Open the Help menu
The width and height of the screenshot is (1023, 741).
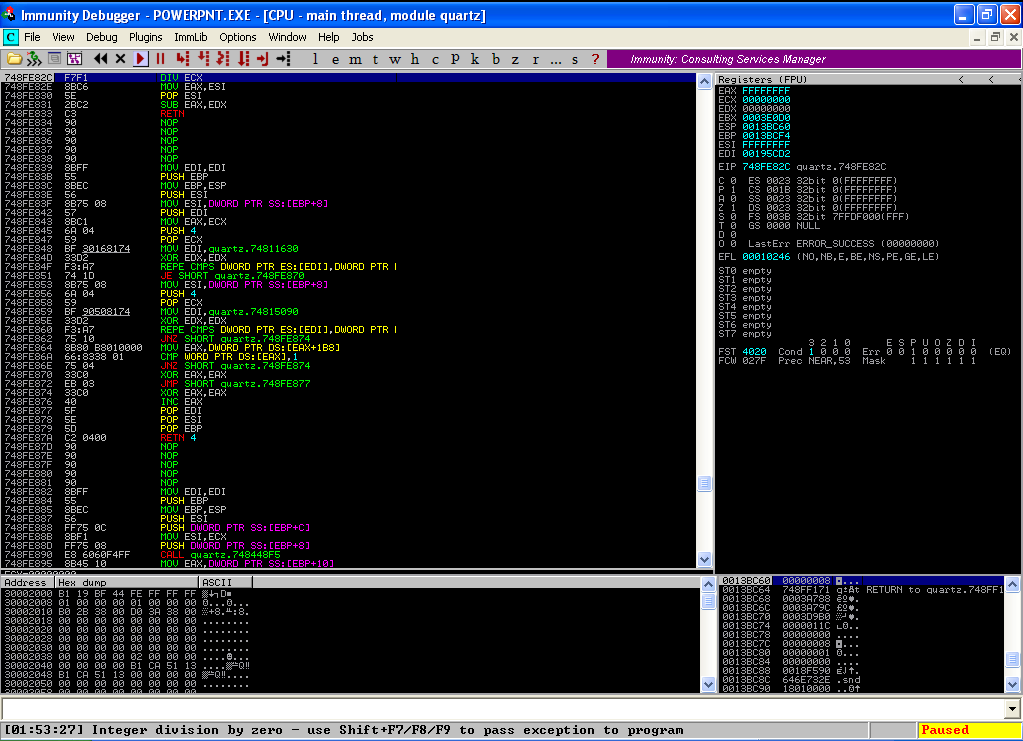click(x=328, y=37)
